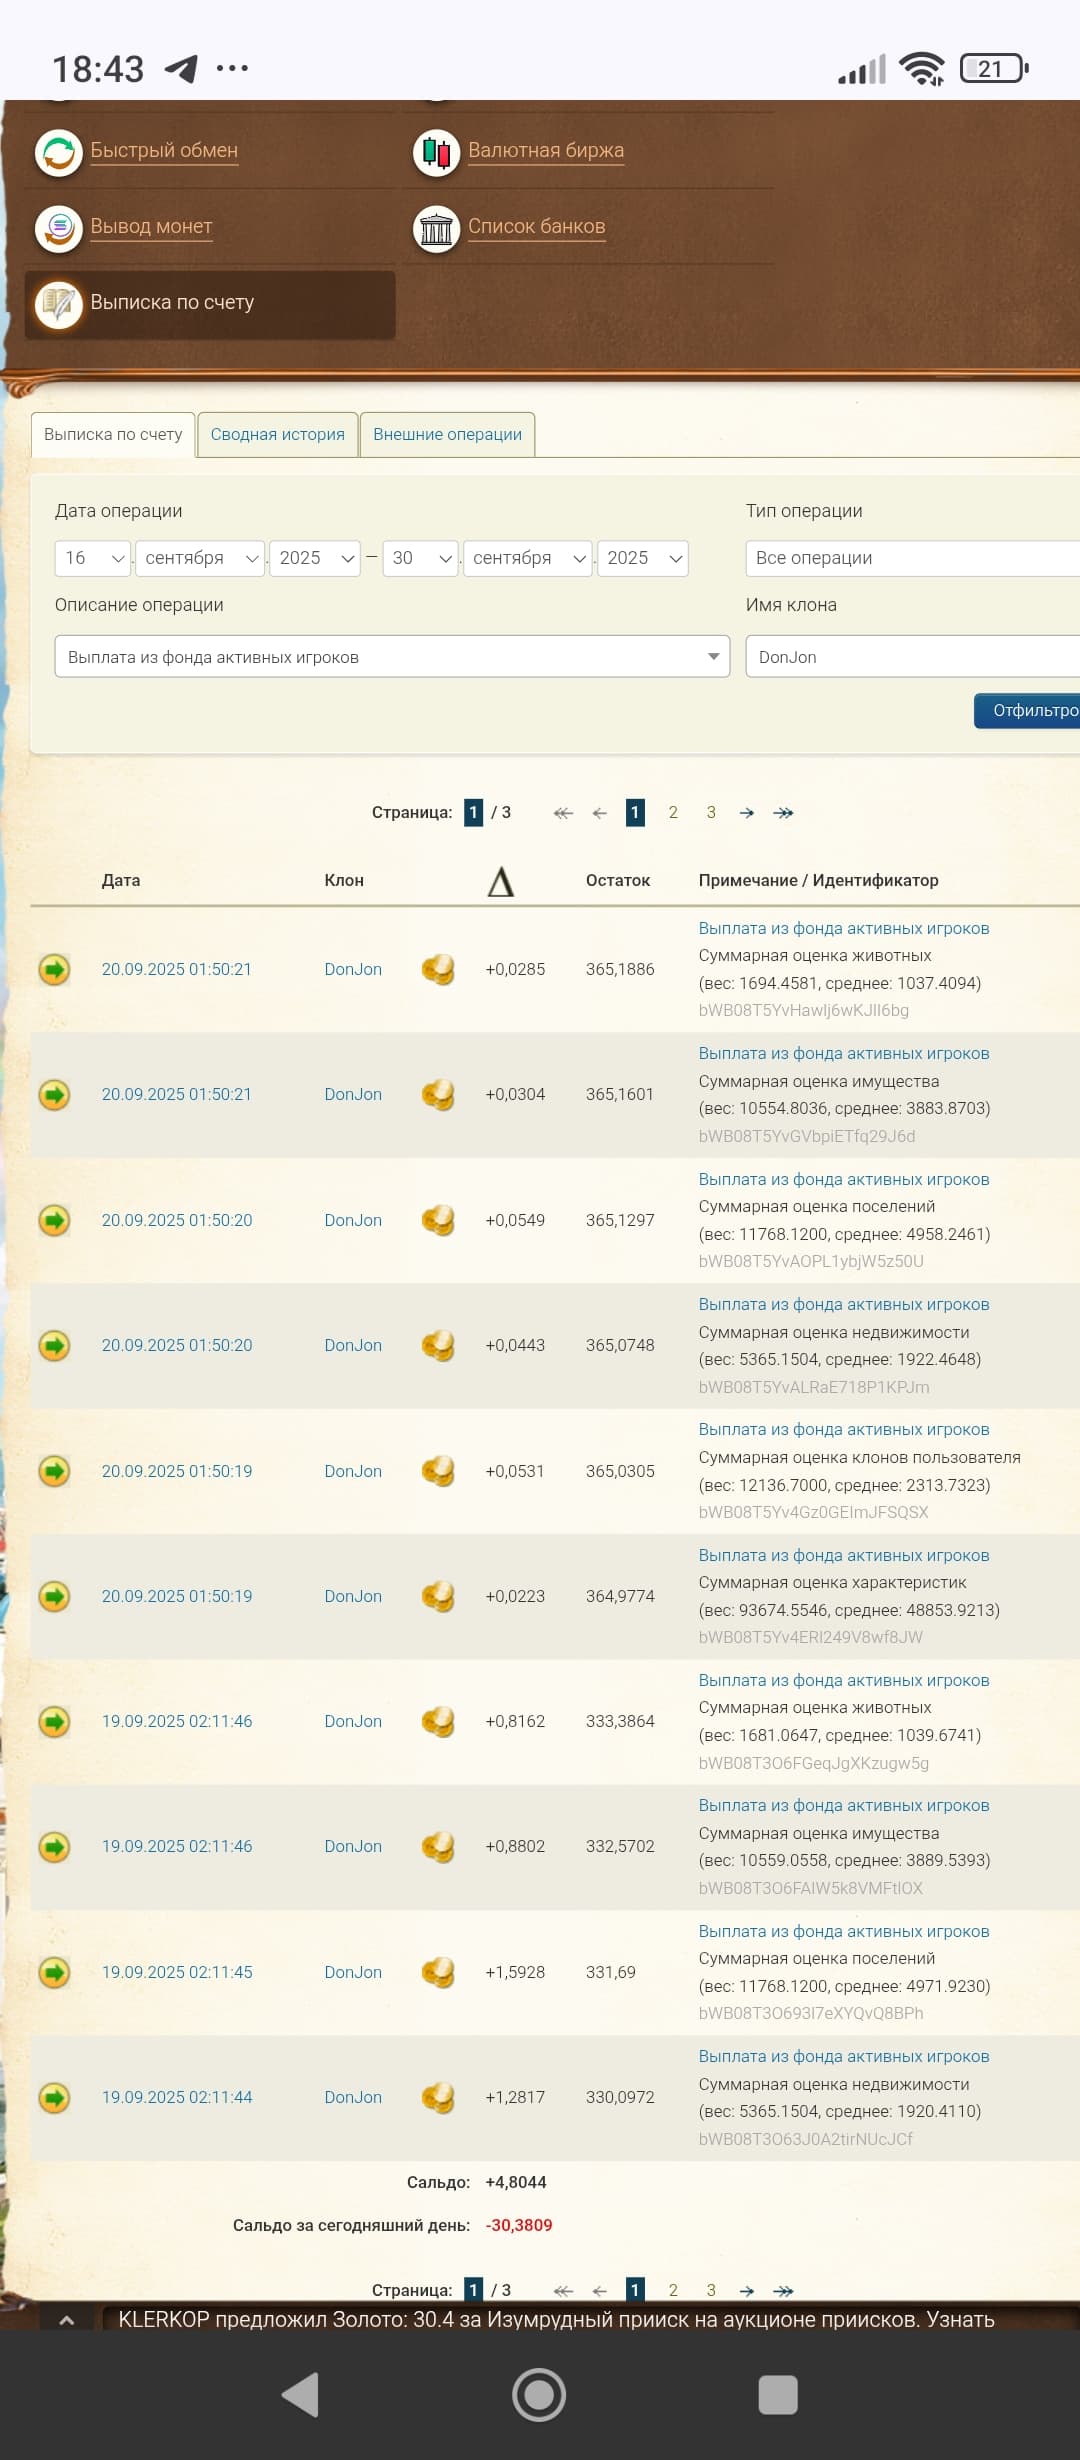1080x2460 pixels.
Task: Go to page 2 in top pagination
Action: pos(673,813)
